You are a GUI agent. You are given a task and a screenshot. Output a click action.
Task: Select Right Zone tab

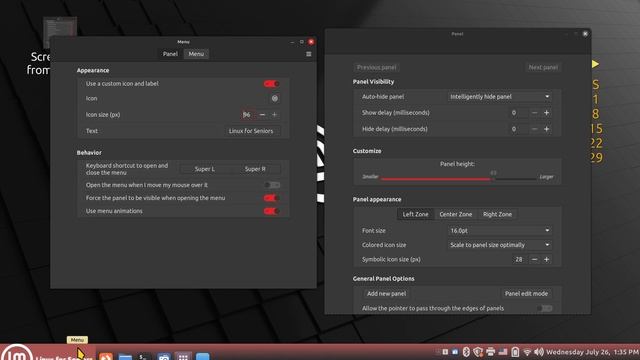tap(497, 214)
